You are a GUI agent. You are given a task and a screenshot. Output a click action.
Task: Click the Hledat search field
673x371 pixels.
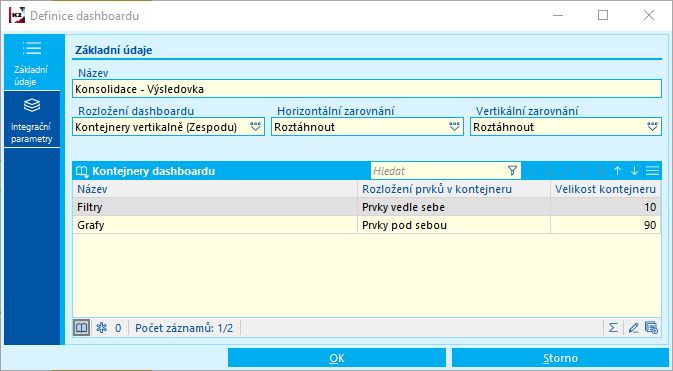coord(439,171)
